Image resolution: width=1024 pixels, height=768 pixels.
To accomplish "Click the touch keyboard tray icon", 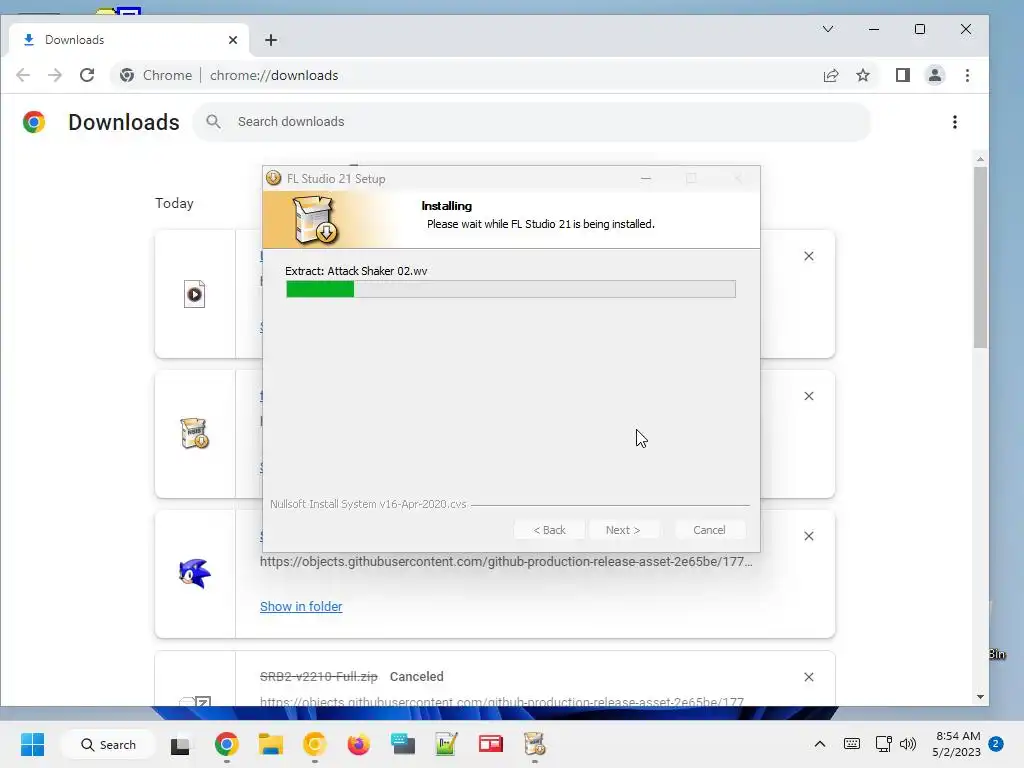I will pyautogui.click(x=852, y=744).
